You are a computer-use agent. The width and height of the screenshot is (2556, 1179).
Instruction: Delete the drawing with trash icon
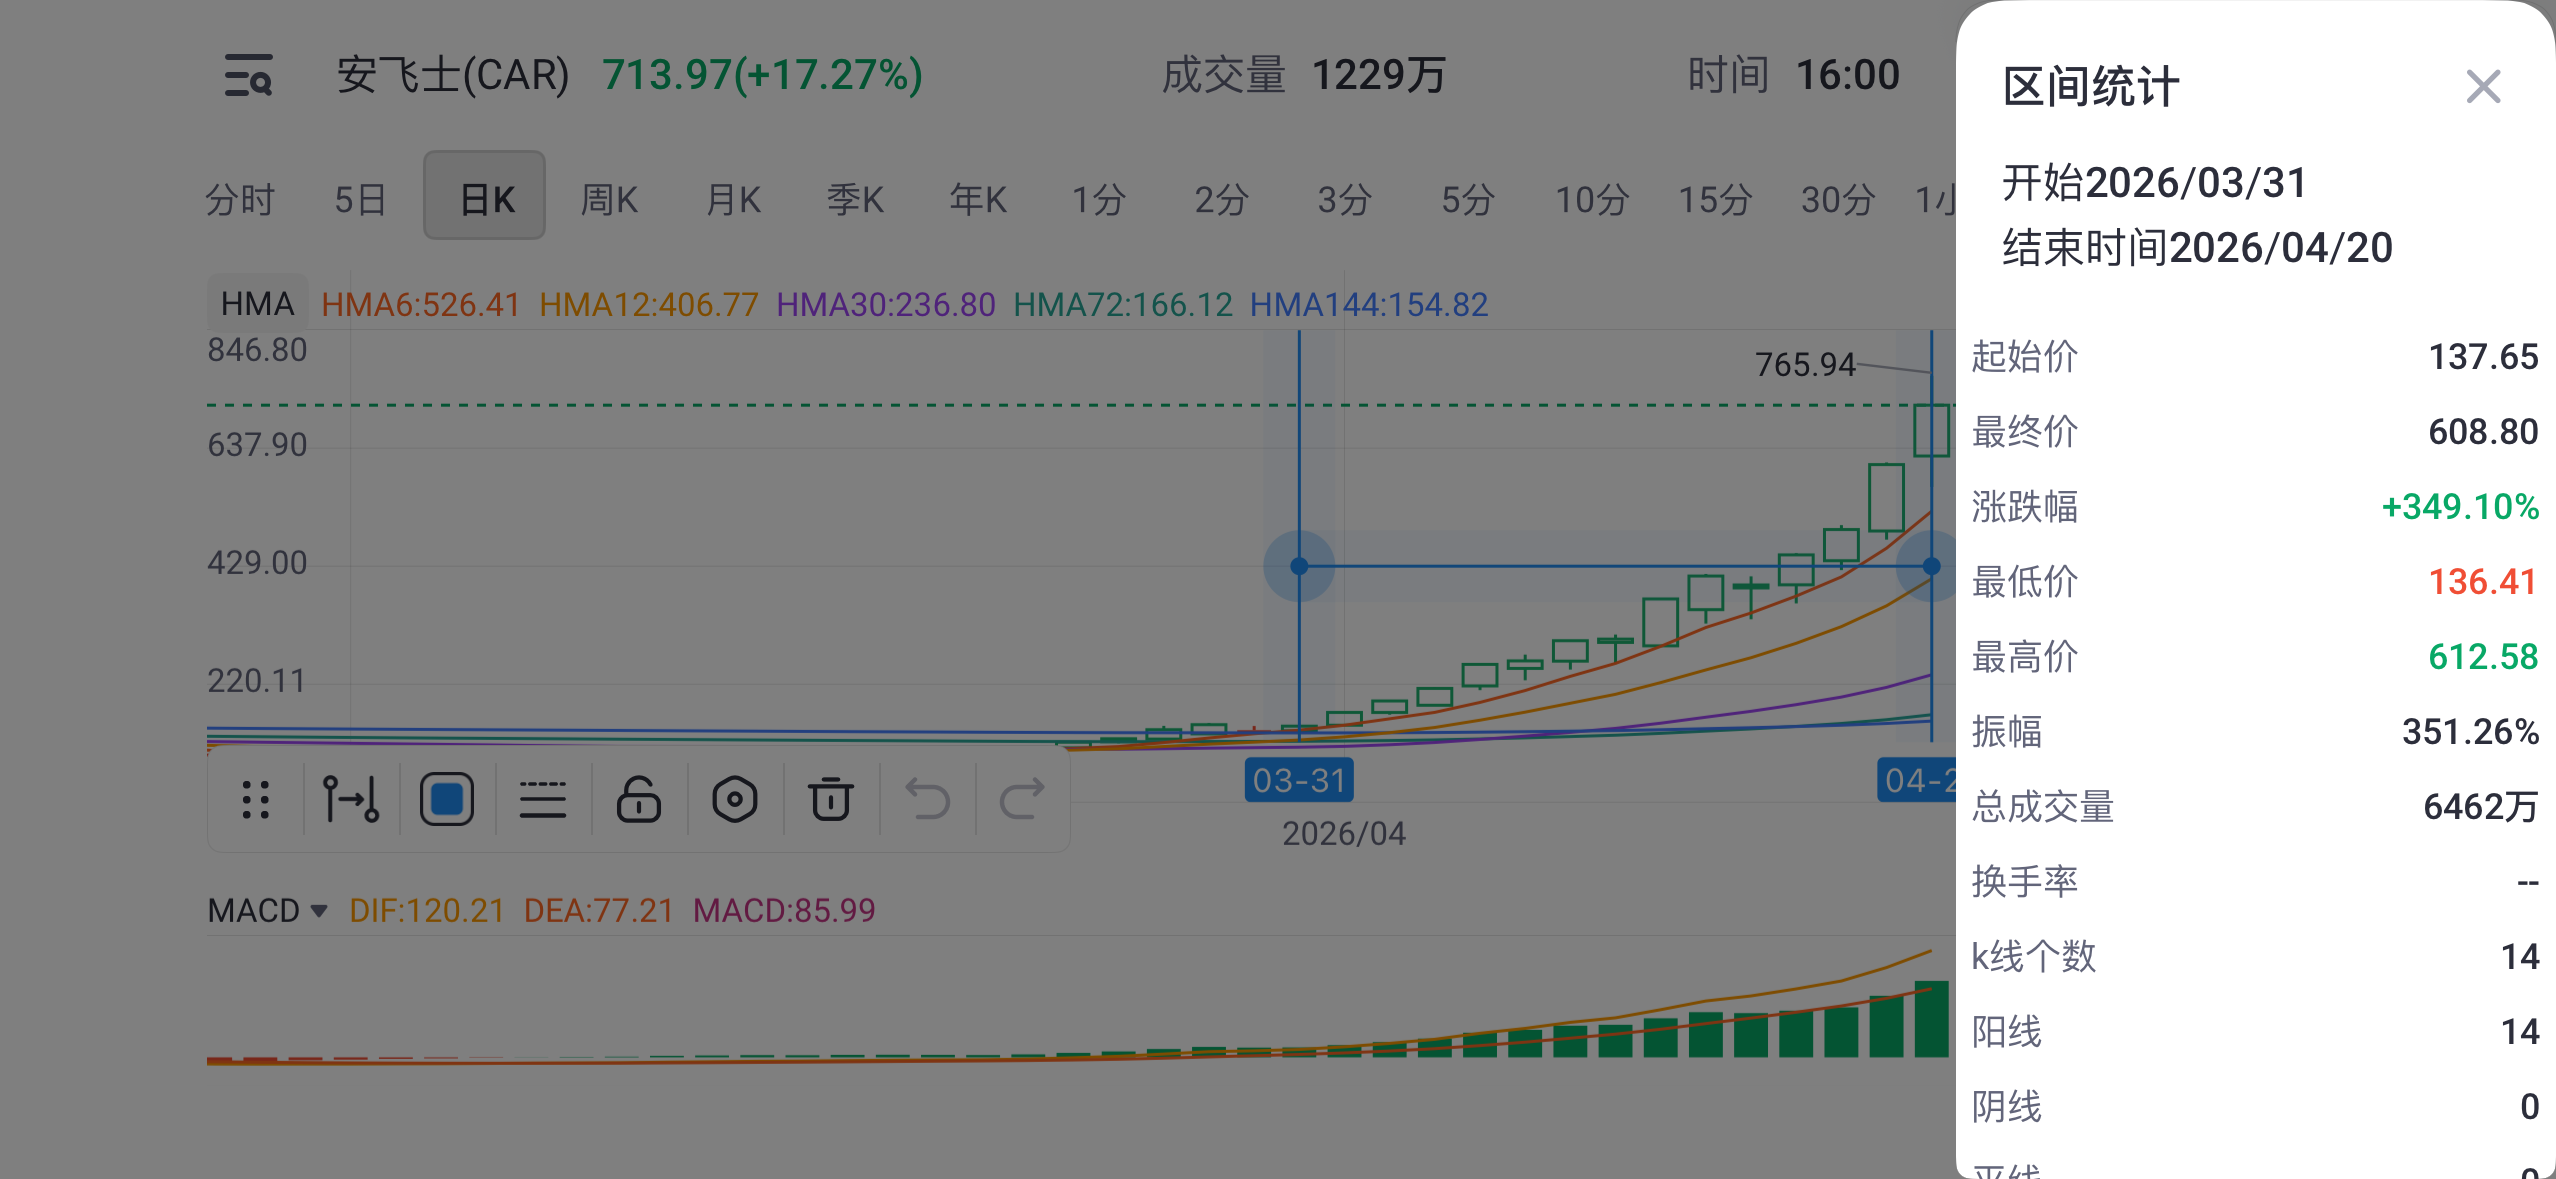[831, 800]
